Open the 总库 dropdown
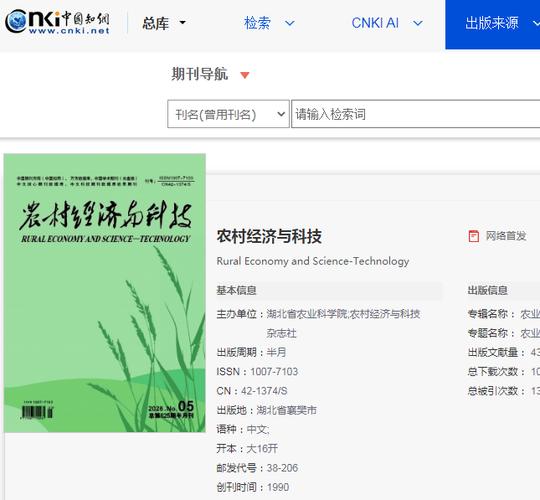The width and height of the screenshot is (540, 500). coord(164,23)
